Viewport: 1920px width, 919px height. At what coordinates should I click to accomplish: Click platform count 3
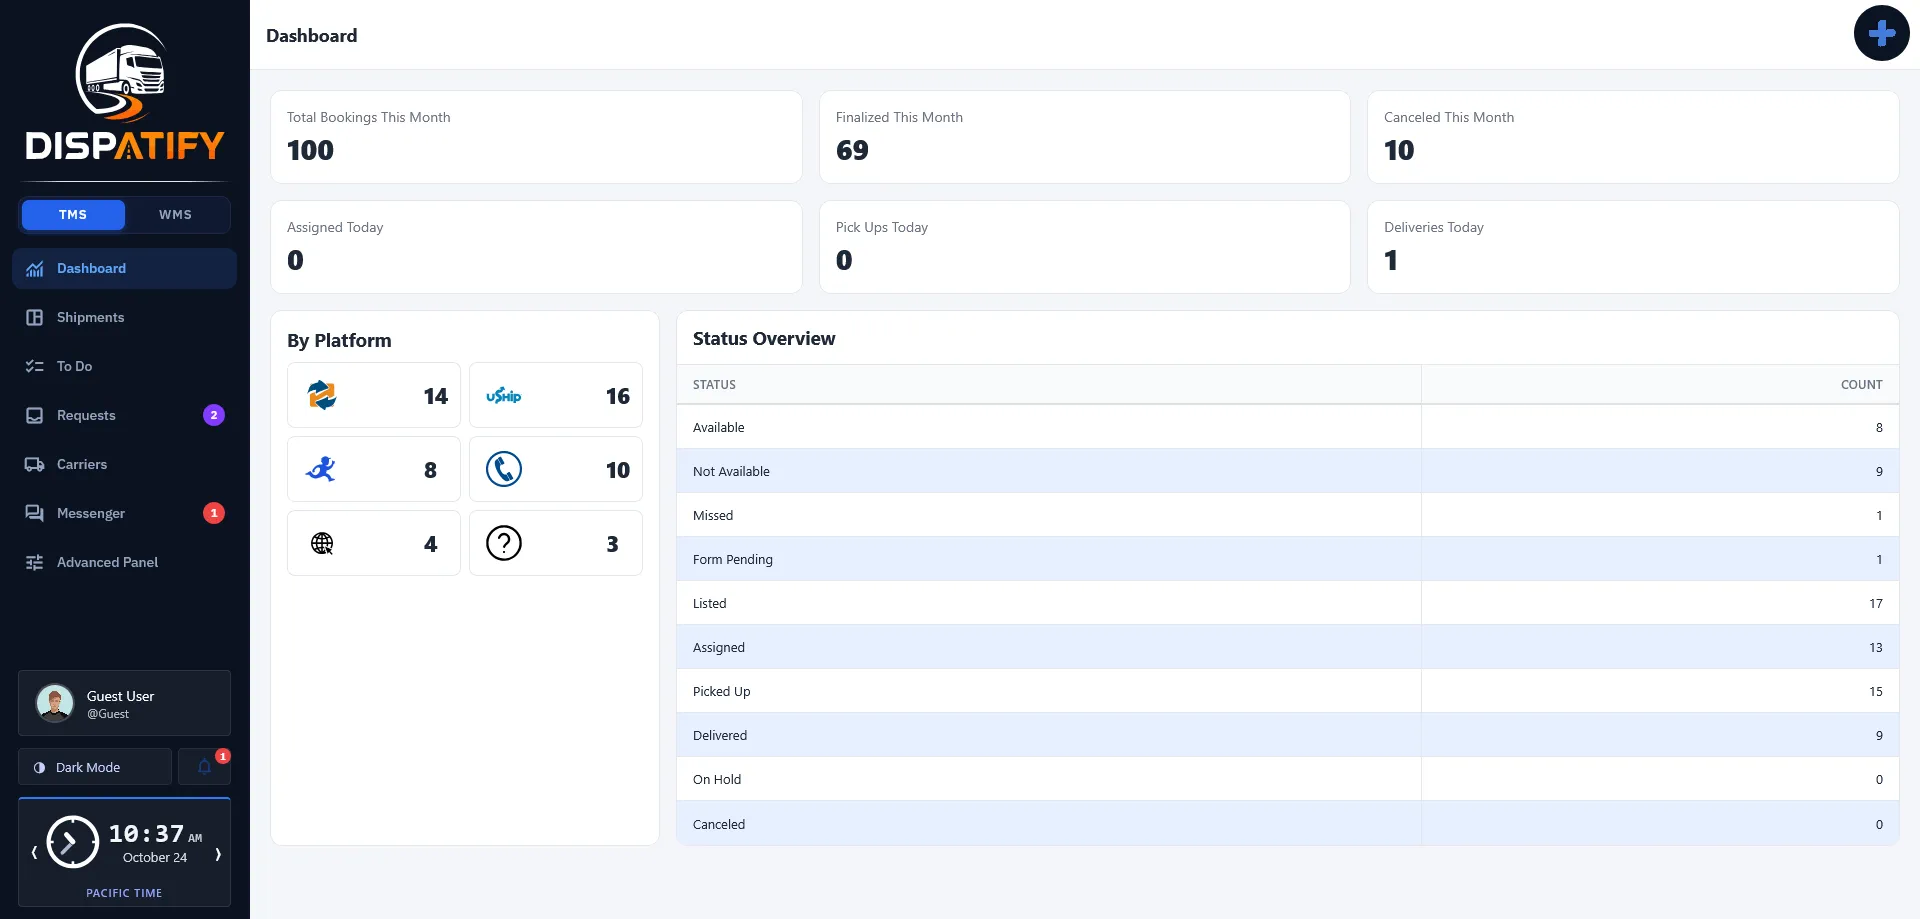(x=612, y=544)
